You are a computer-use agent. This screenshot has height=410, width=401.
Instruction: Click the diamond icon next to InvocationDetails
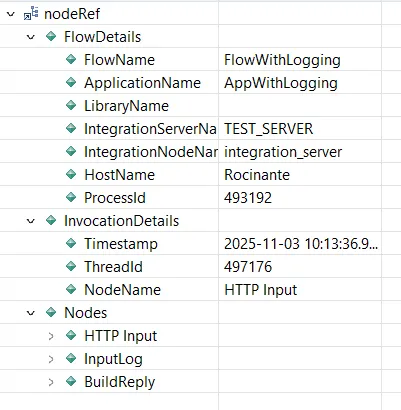click(51, 220)
